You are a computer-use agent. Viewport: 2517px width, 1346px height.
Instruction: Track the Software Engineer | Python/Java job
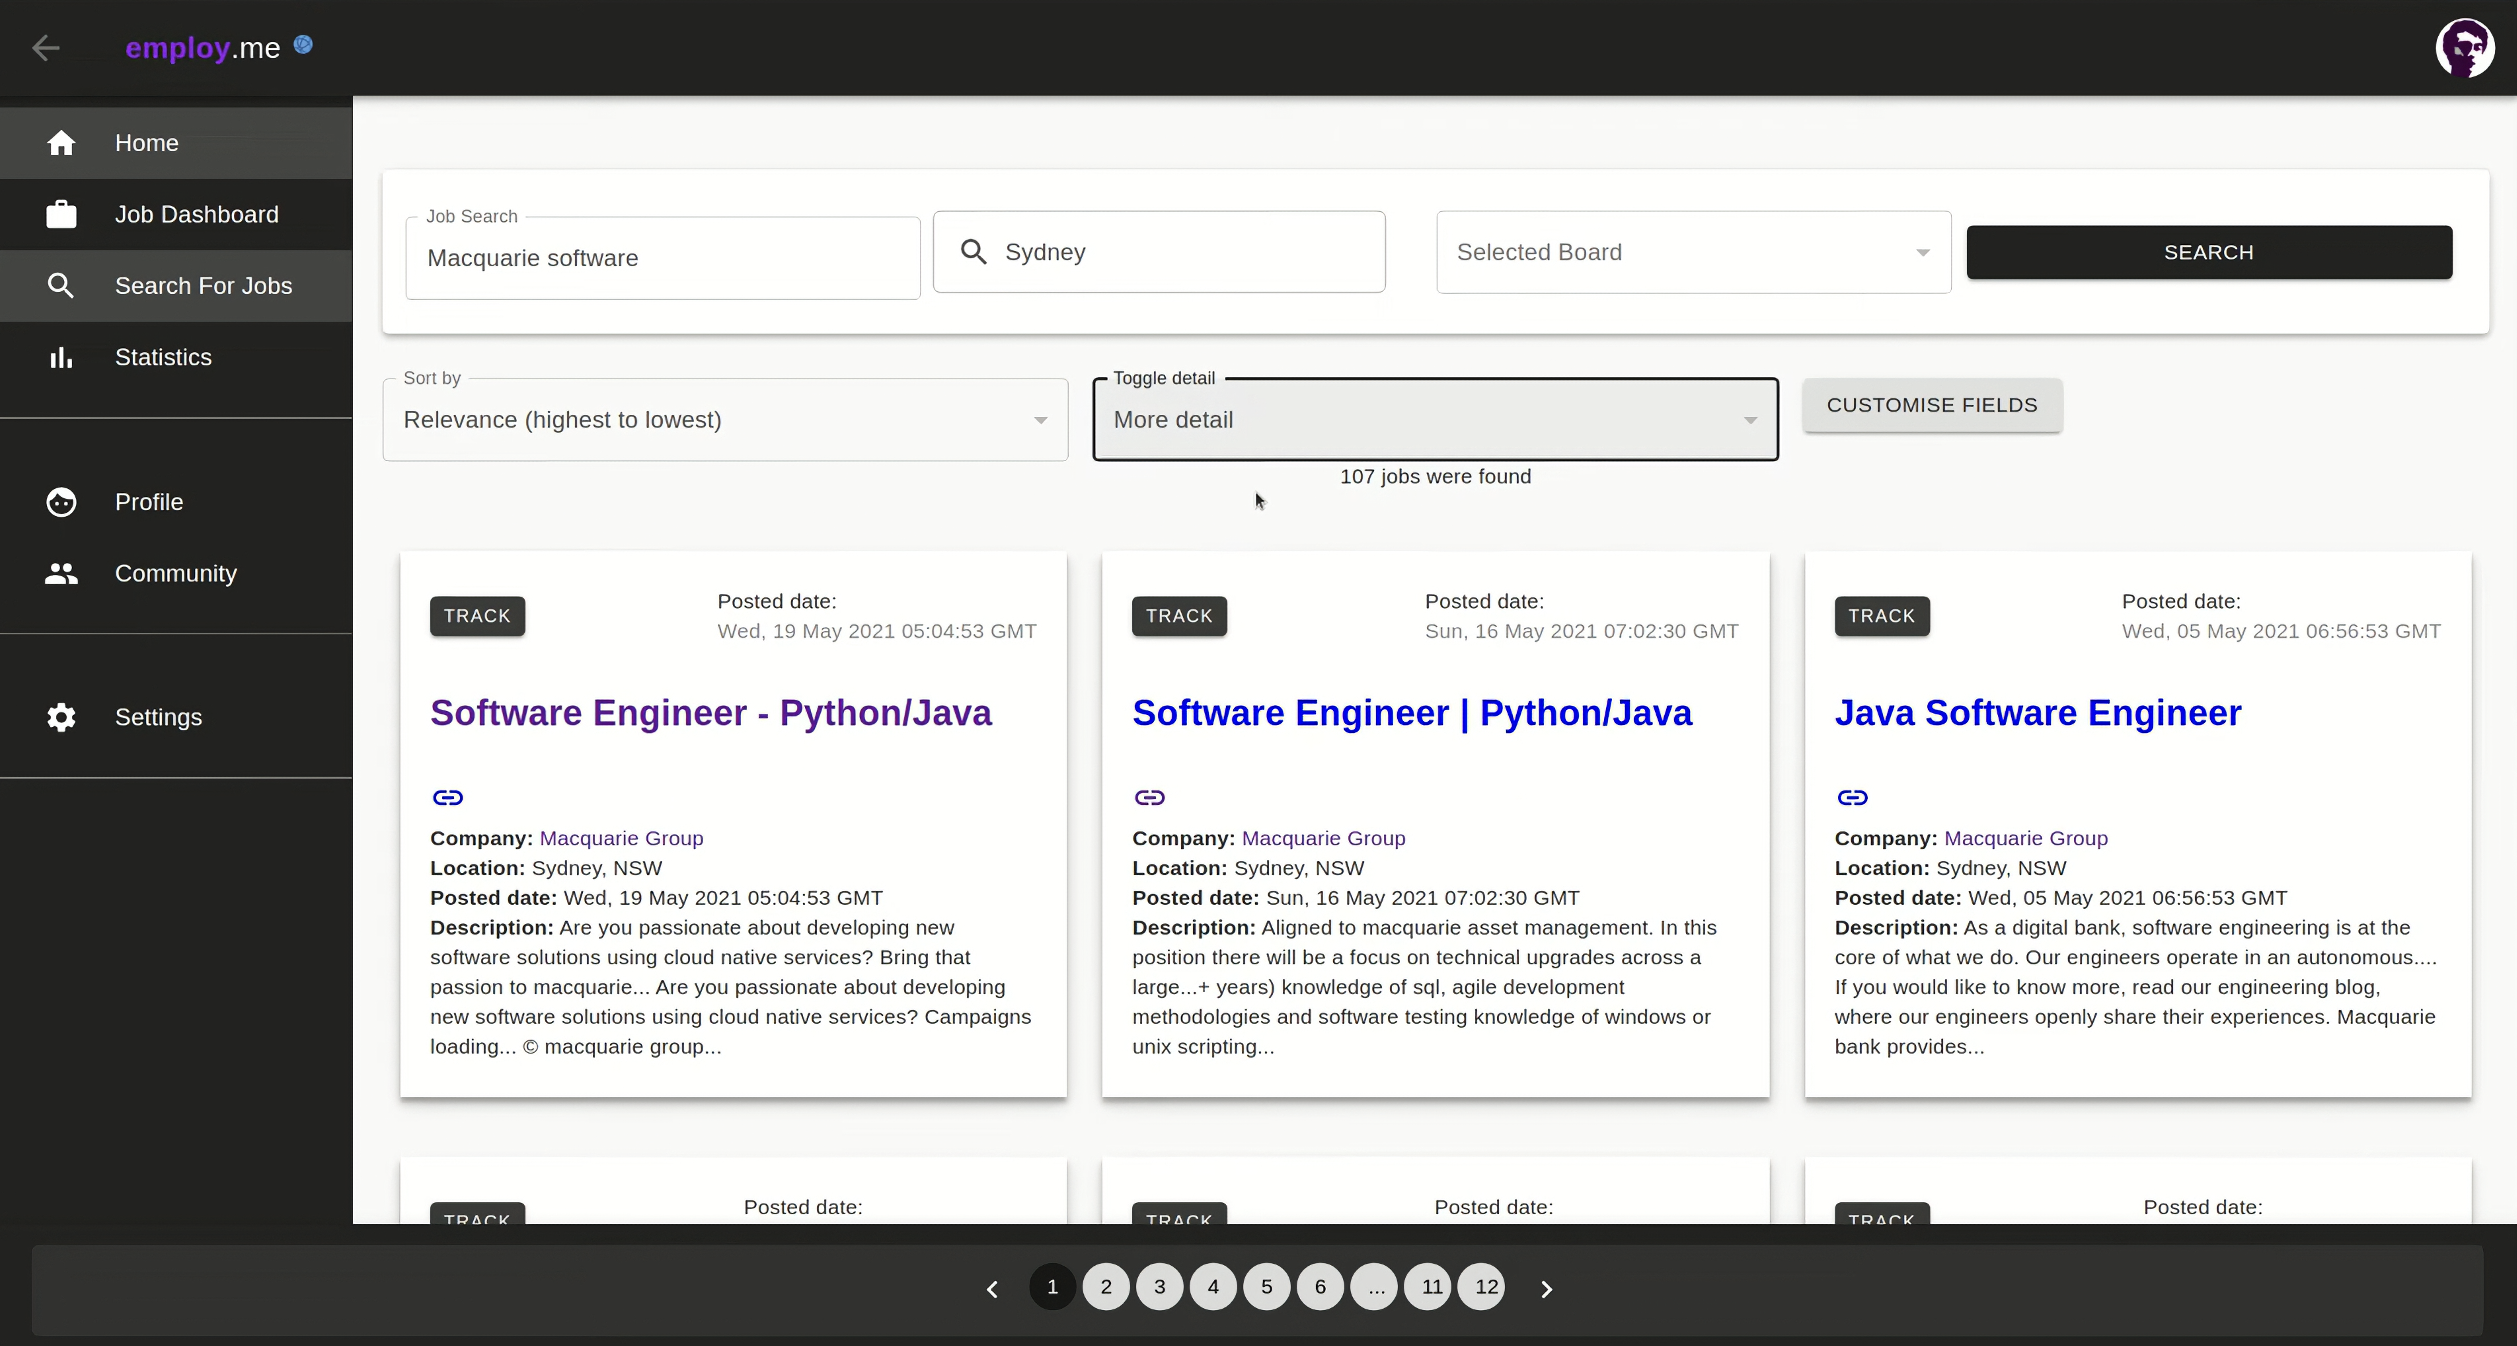click(1179, 616)
